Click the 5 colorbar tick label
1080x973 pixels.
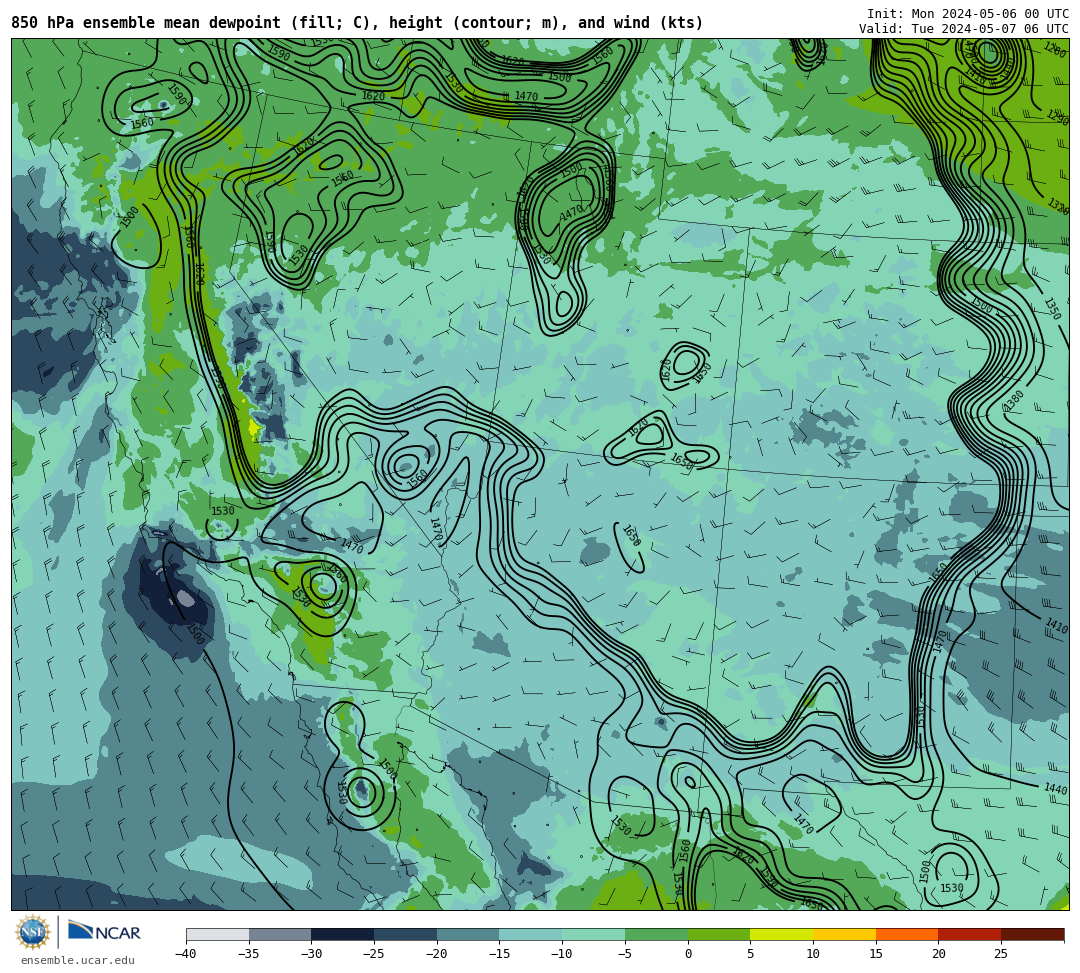pos(751,954)
